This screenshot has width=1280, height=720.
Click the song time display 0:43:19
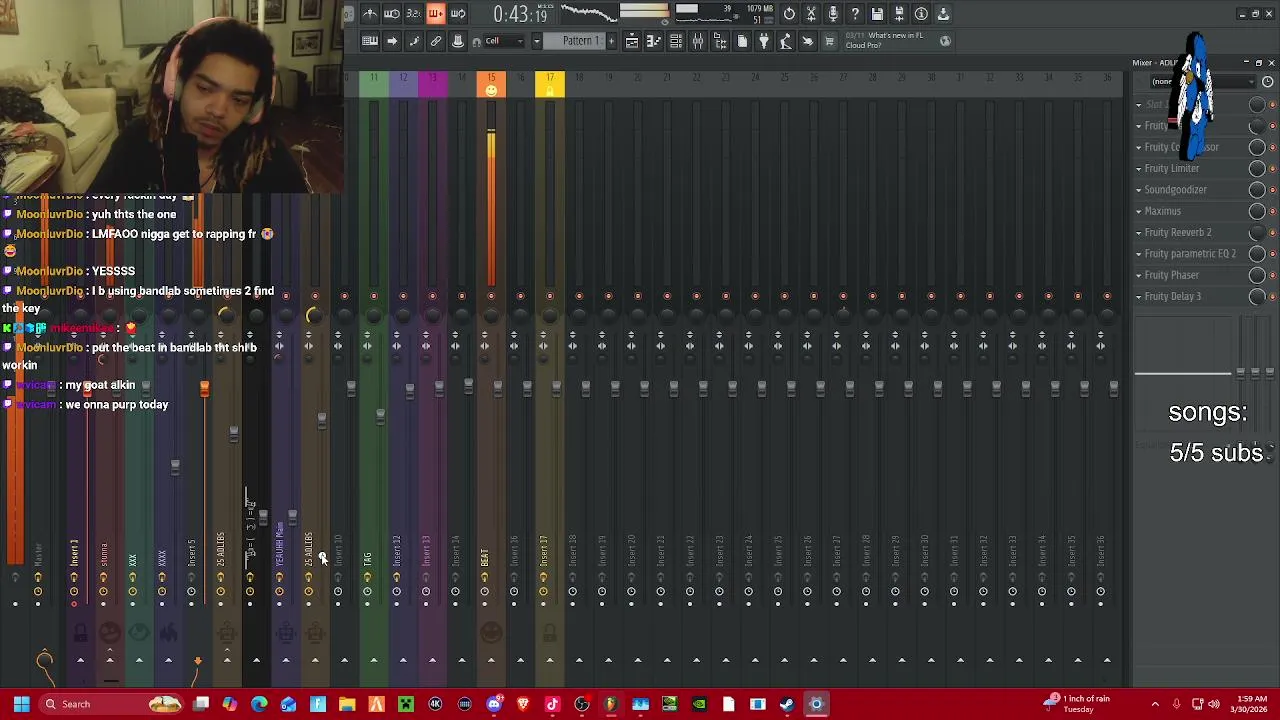522,15
